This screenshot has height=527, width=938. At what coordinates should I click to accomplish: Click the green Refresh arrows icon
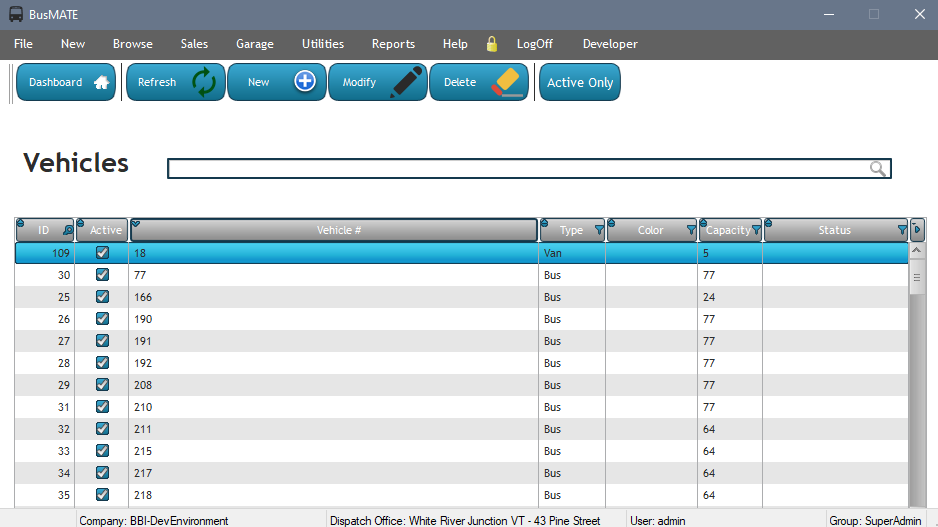204,83
